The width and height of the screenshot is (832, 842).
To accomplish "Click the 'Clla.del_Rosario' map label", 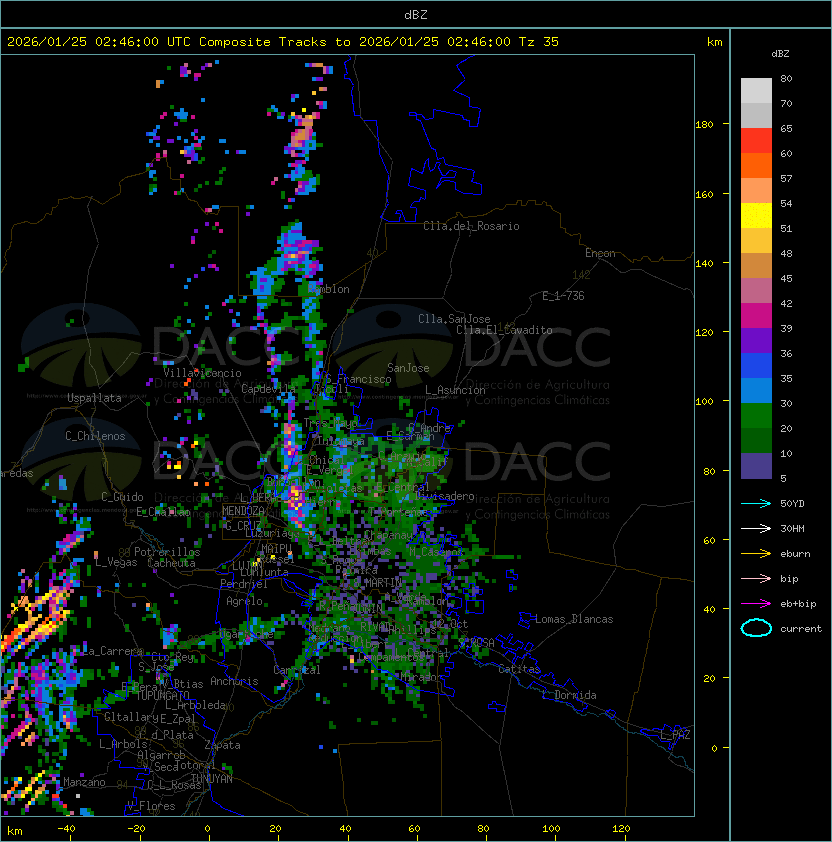I will pyautogui.click(x=471, y=226).
